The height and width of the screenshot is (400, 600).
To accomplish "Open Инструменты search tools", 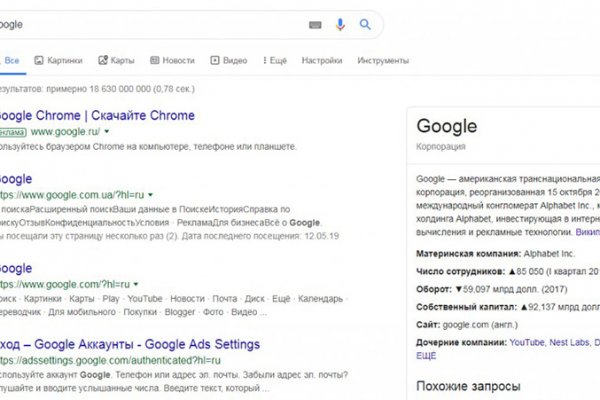I will coord(382,60).
